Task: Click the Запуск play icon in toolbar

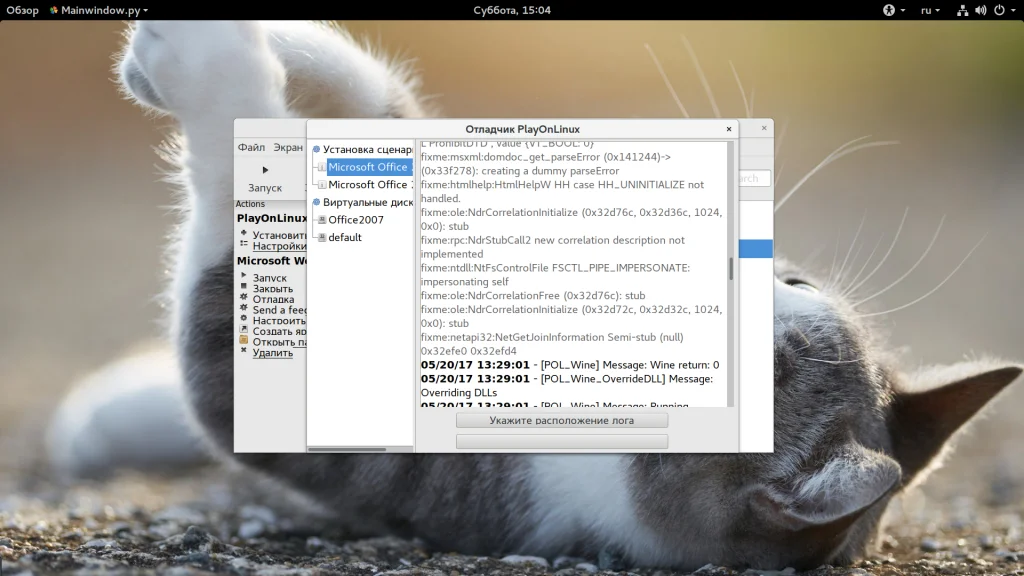Action: 265,170
